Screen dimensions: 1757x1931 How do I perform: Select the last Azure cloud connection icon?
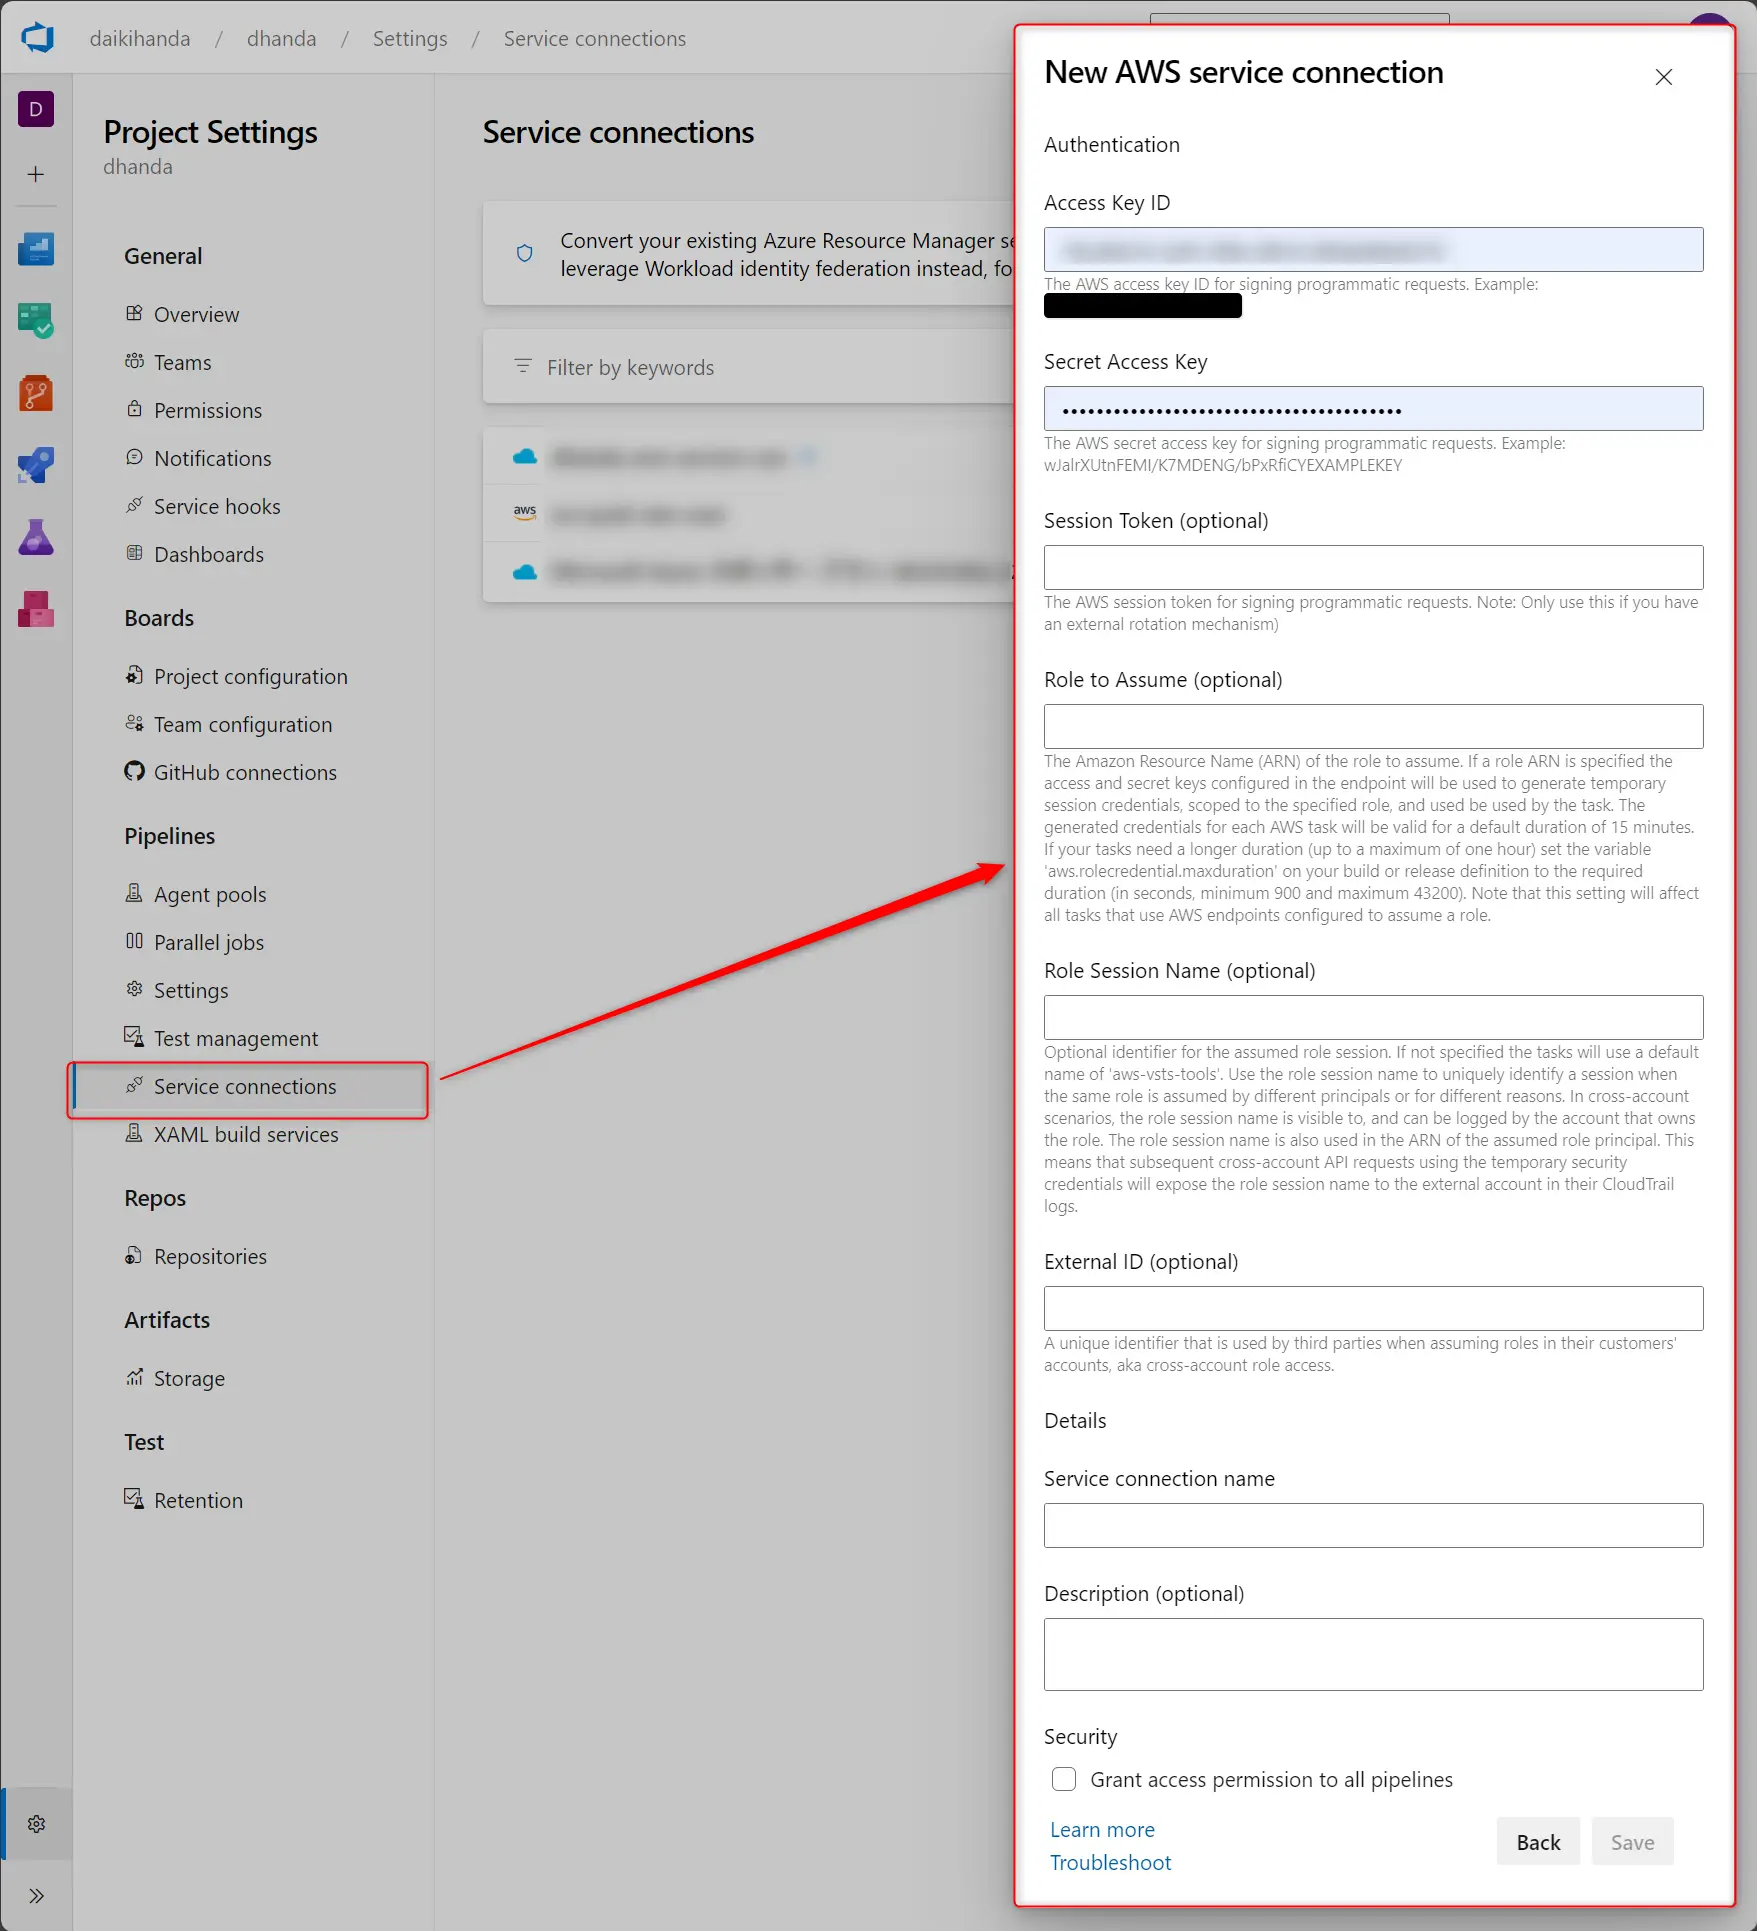pos(525,572)
